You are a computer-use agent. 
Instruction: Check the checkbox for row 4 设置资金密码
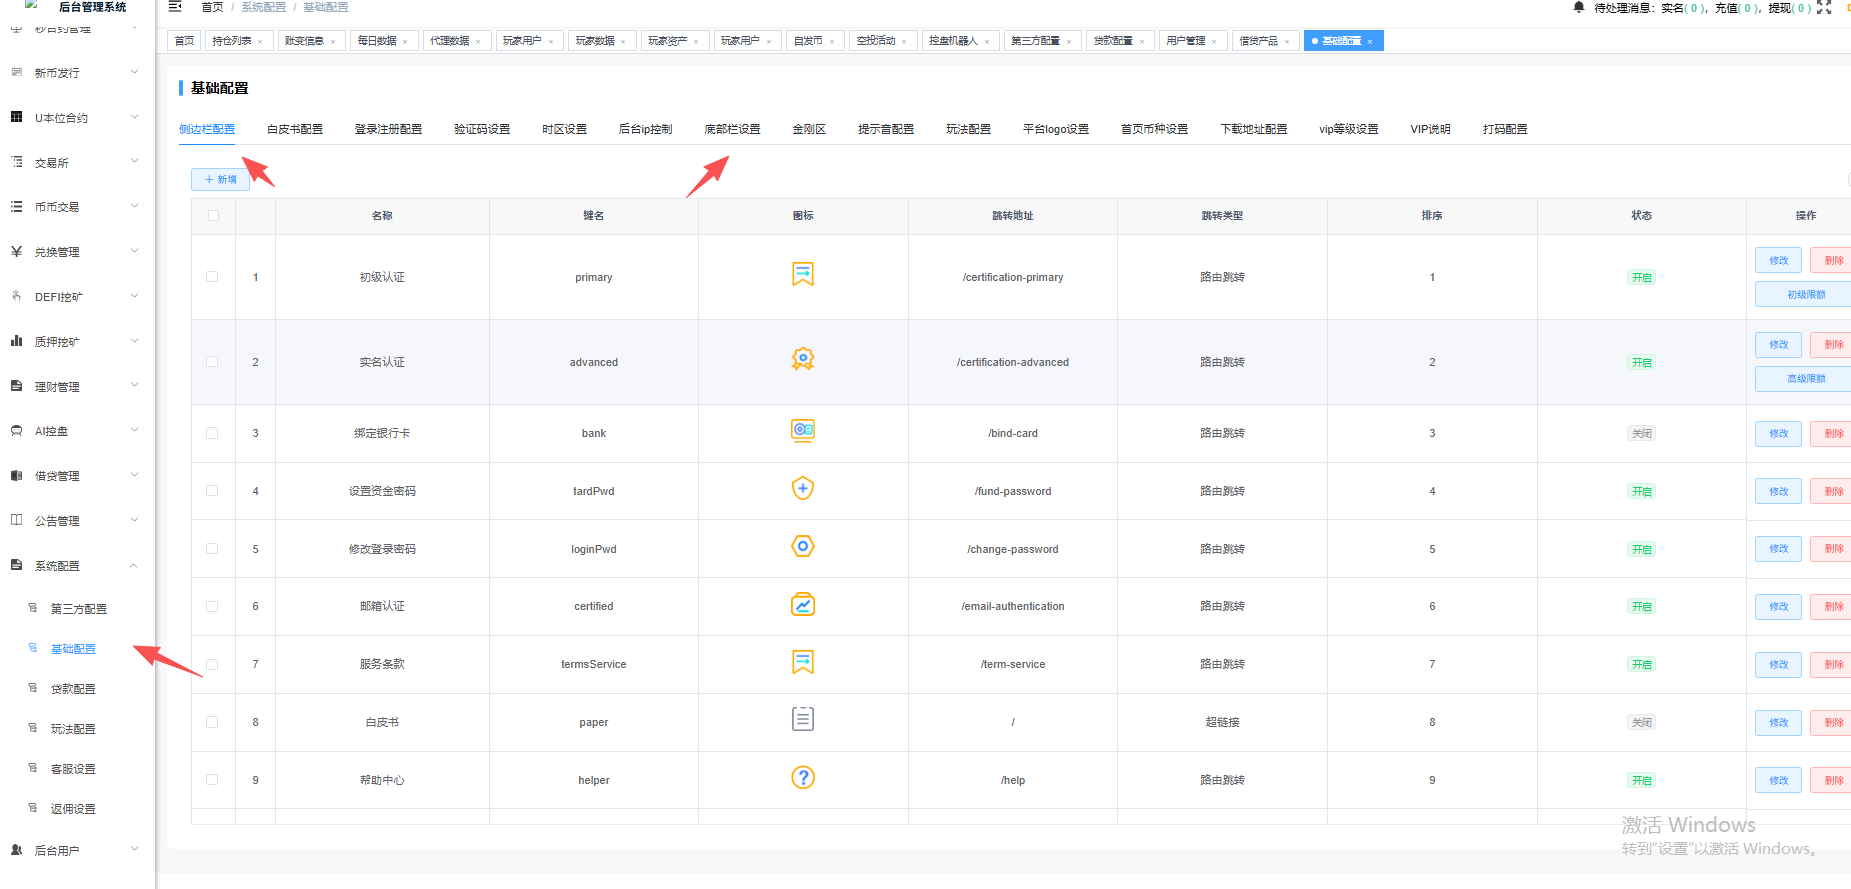212,491
